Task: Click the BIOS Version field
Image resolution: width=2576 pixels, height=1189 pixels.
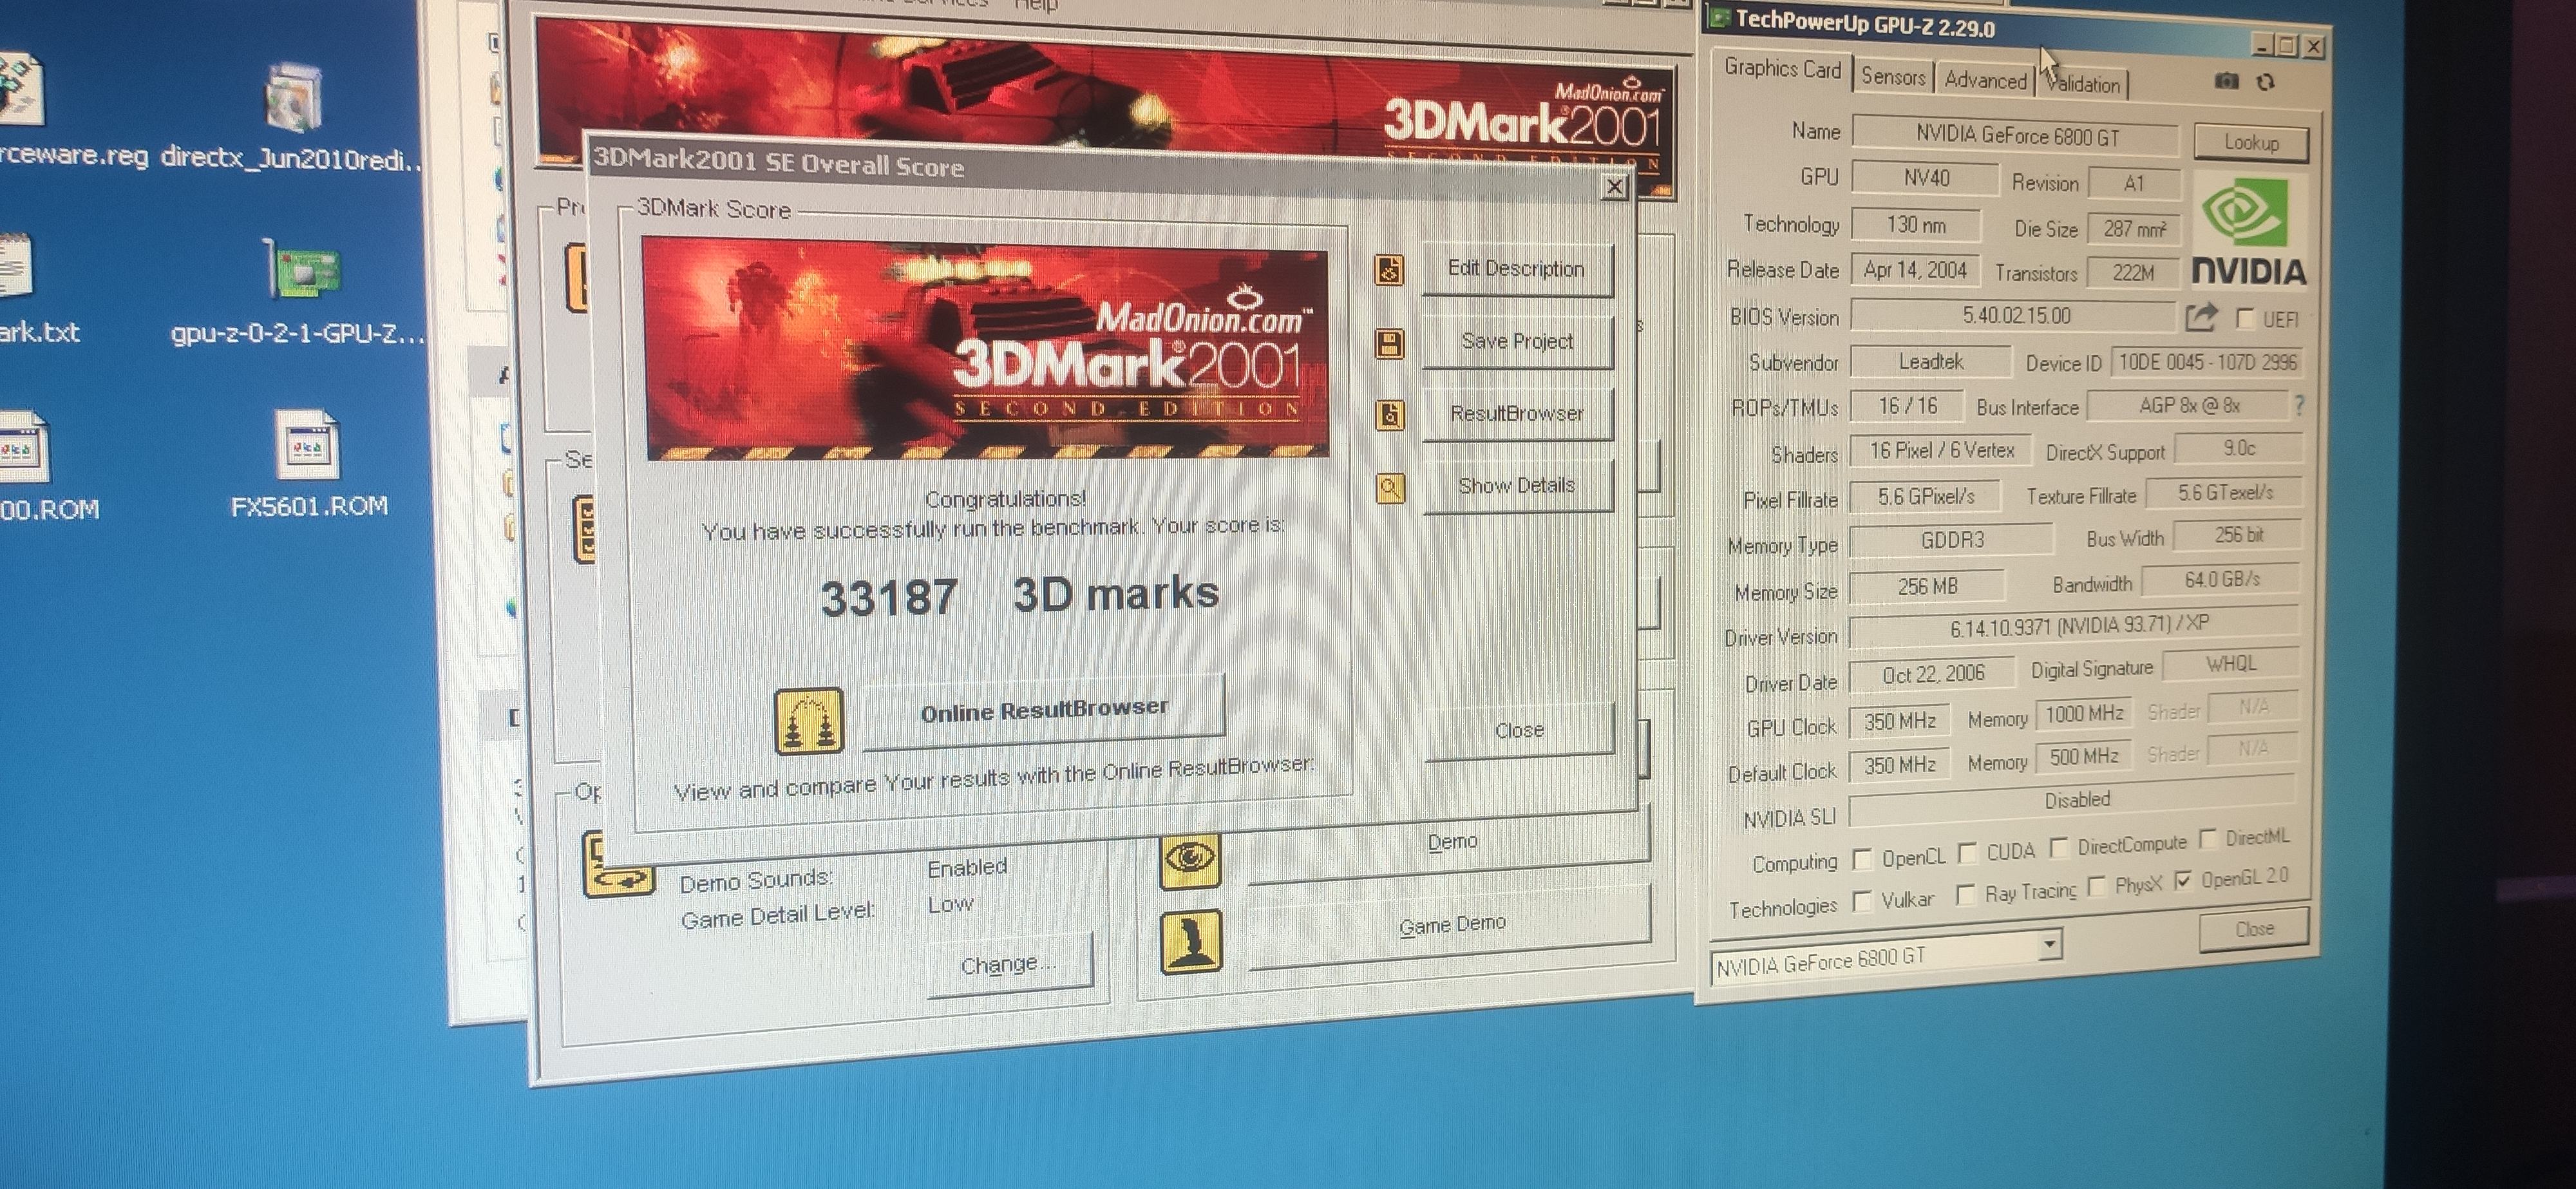Action: point(2014,316)
